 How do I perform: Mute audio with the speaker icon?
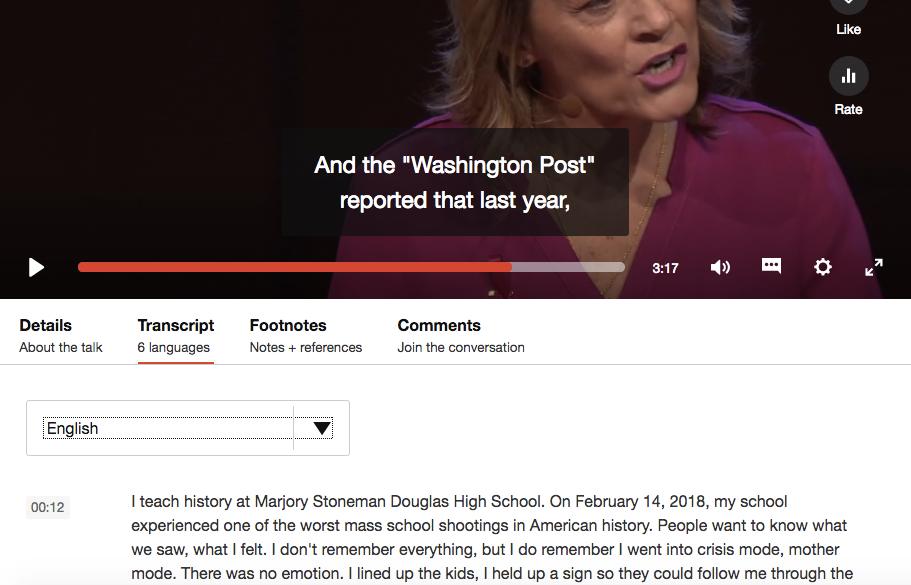720,267
